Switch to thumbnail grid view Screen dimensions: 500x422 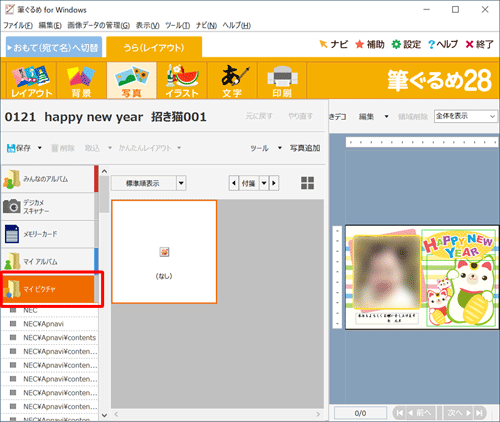307,183
